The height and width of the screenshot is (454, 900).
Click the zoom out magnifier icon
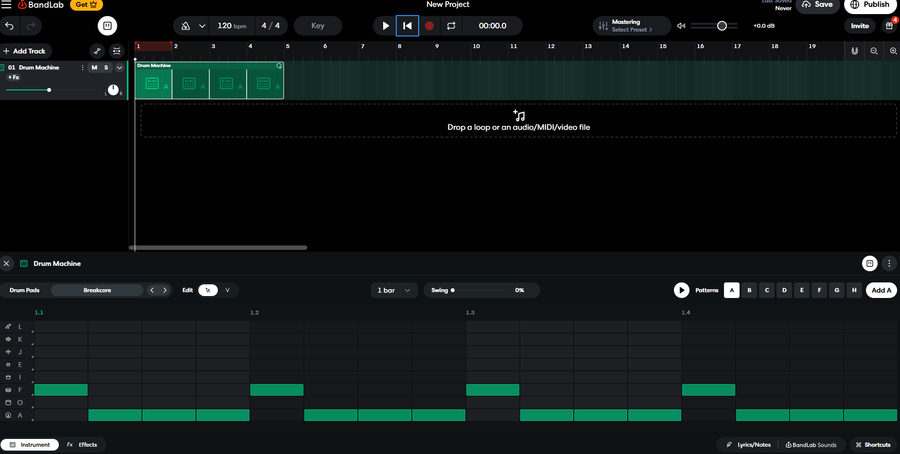coord(874,51)
